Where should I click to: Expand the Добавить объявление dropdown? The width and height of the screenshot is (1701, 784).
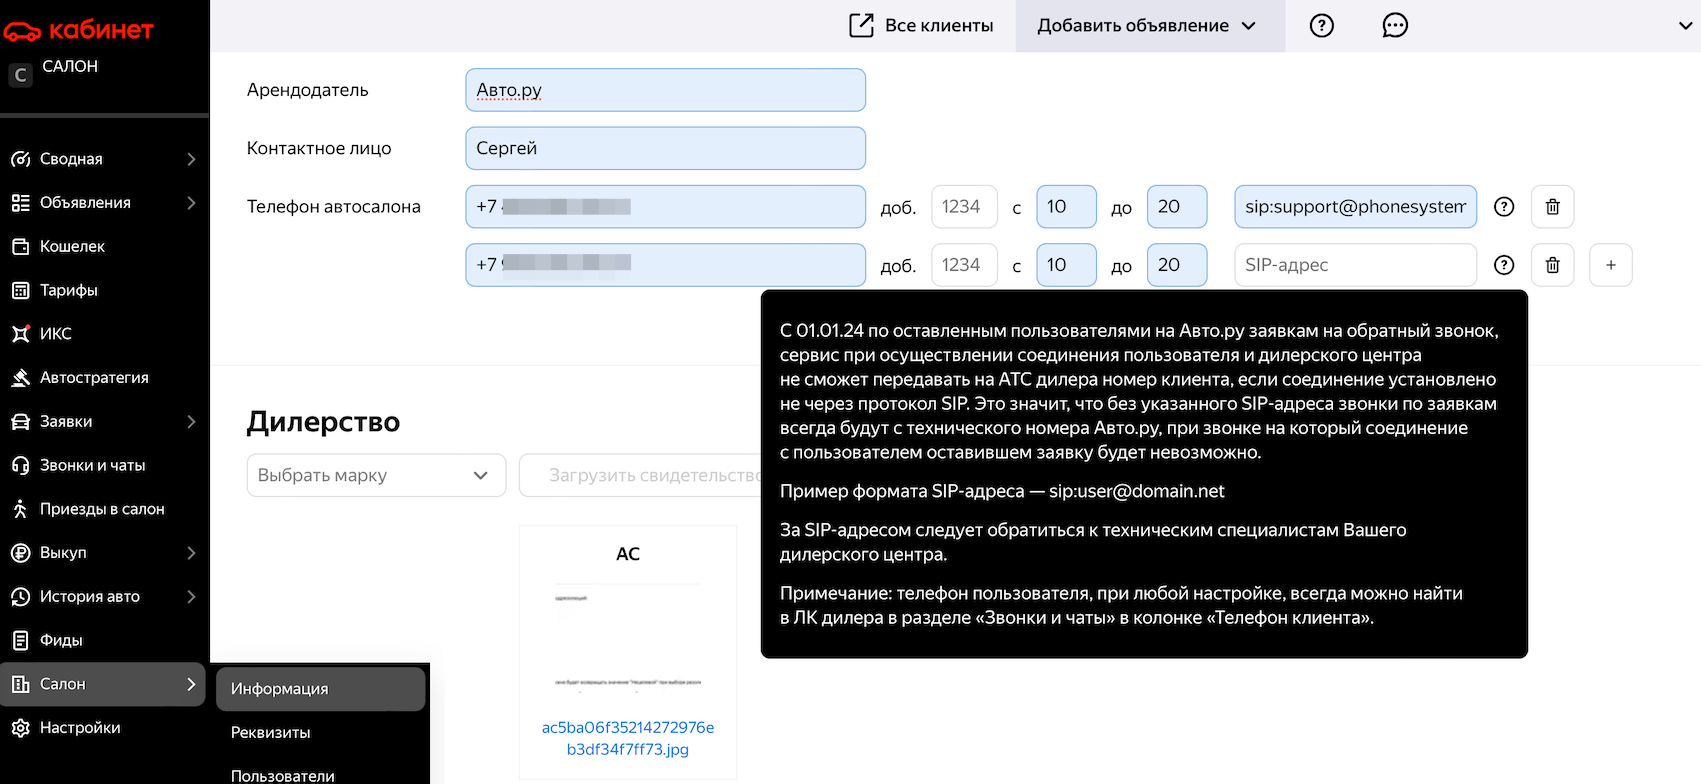[x=1148, y=26]
